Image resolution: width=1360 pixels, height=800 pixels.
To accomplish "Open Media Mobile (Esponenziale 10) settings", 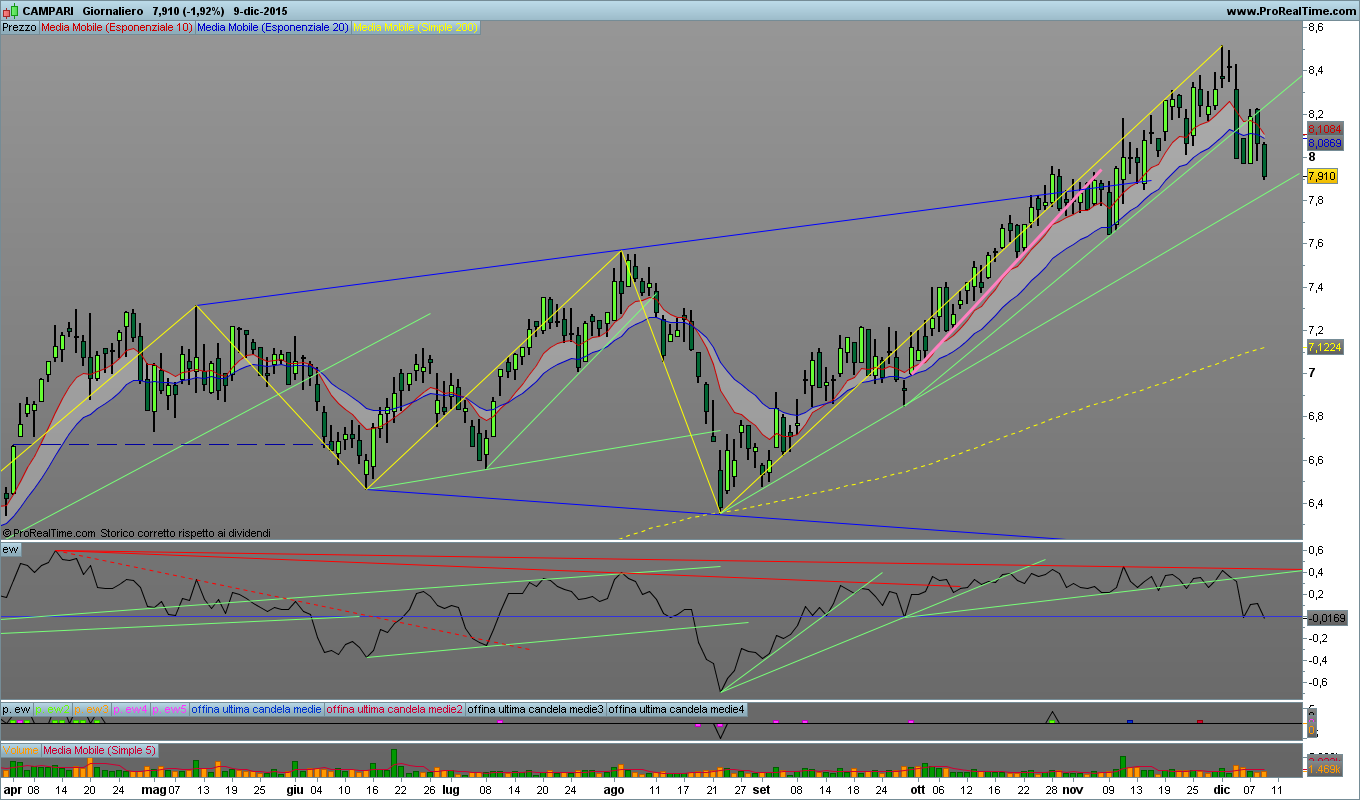I will (116, 28).
